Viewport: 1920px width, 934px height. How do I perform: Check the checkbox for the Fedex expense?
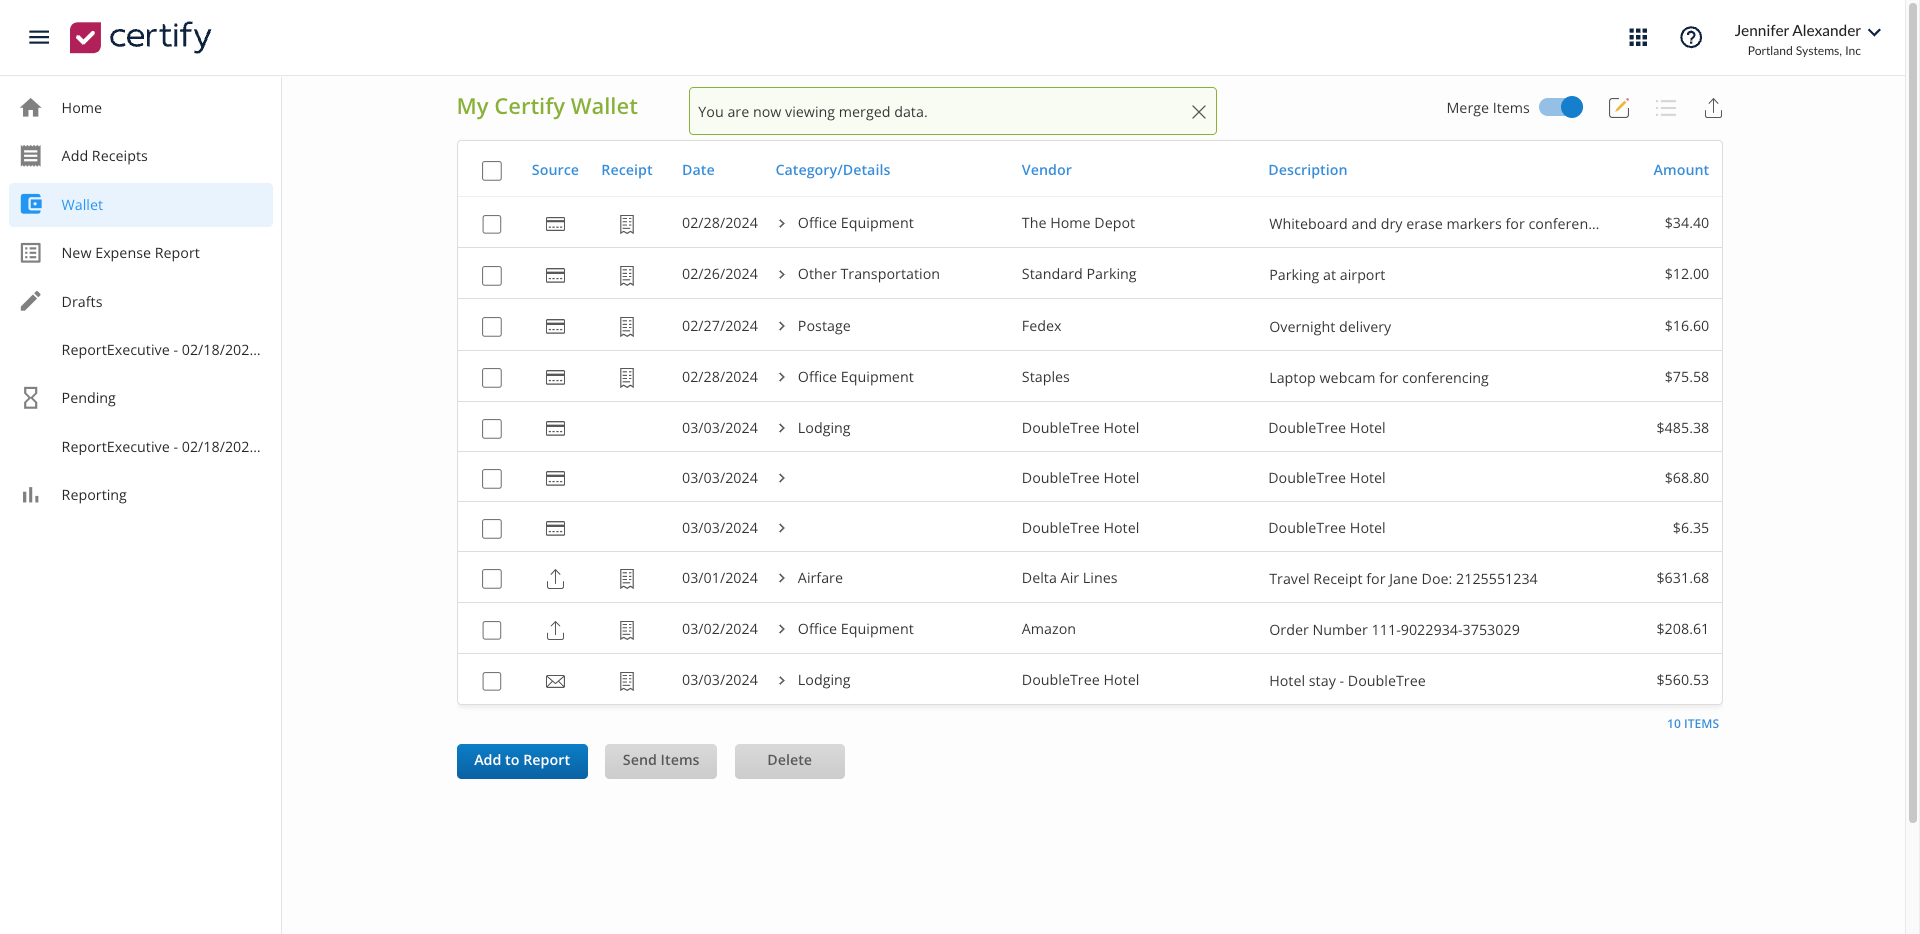(491, 326)
